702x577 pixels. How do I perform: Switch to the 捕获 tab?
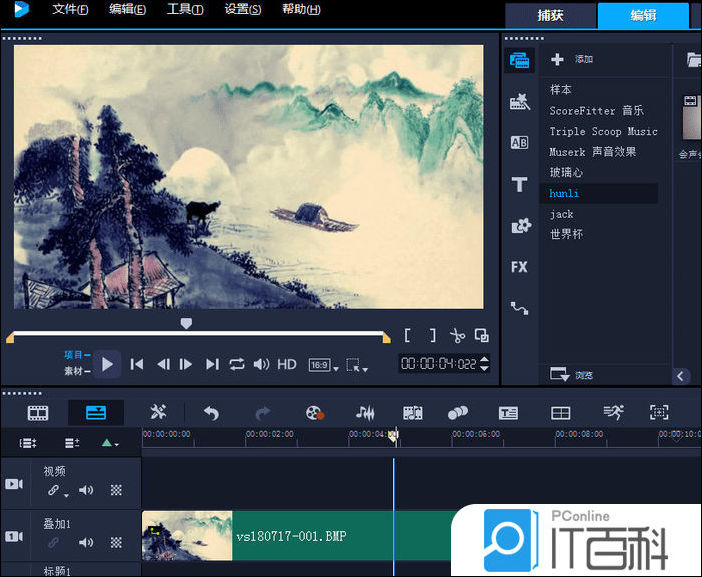pos(549,16)
